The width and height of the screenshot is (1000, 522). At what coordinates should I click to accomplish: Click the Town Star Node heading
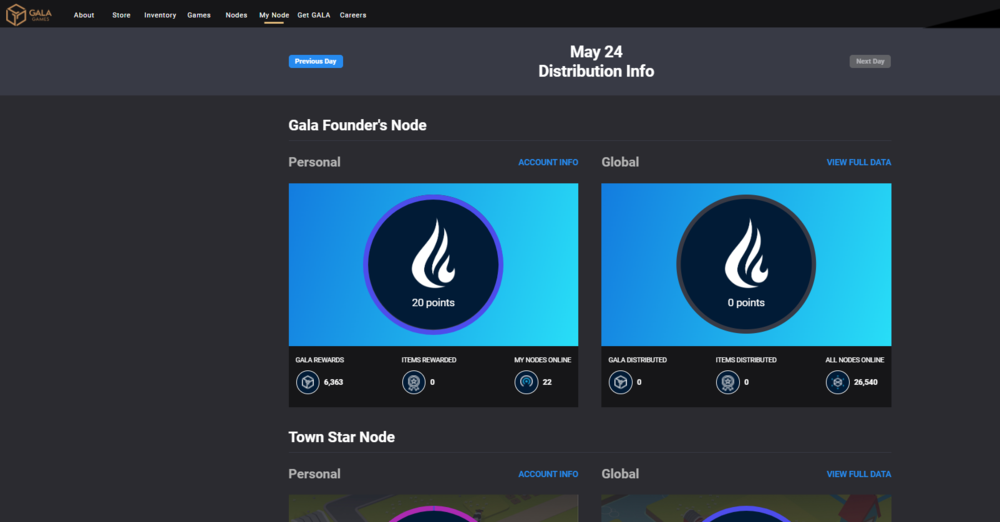(341, 437)
